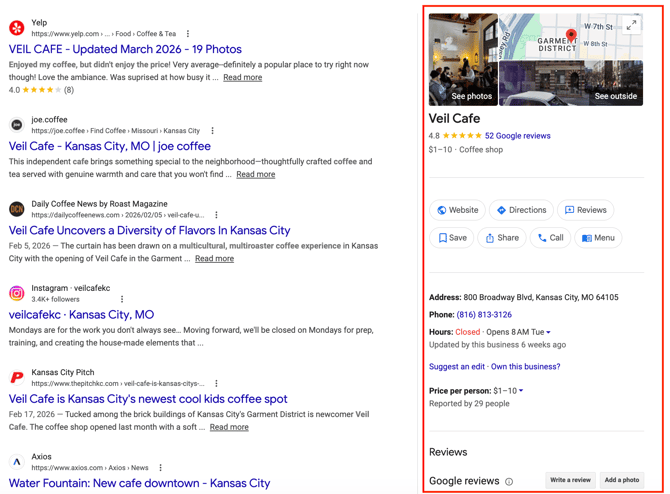
Task: Click the joe.coffee favicon icon
Action: 17,125
